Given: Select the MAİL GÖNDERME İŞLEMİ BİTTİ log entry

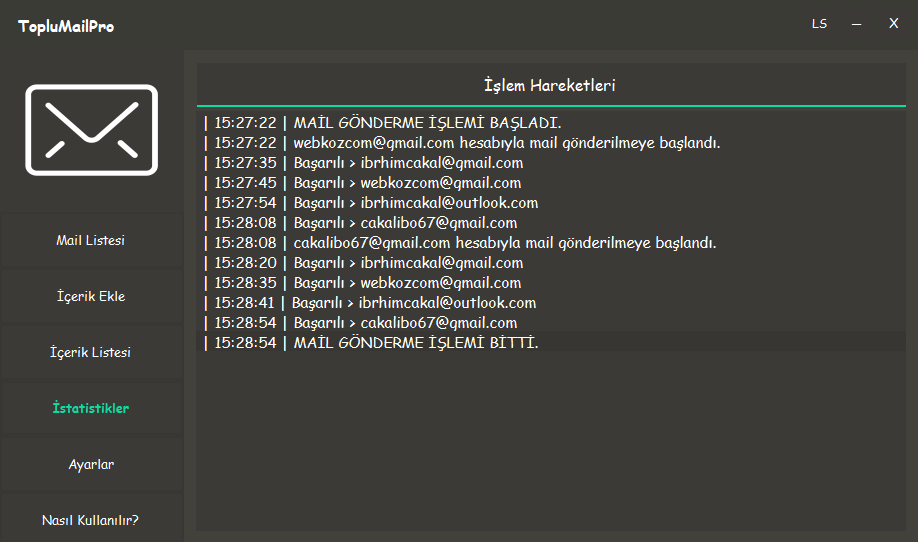Looking at the screenshot, I should (x=370, y=343).
